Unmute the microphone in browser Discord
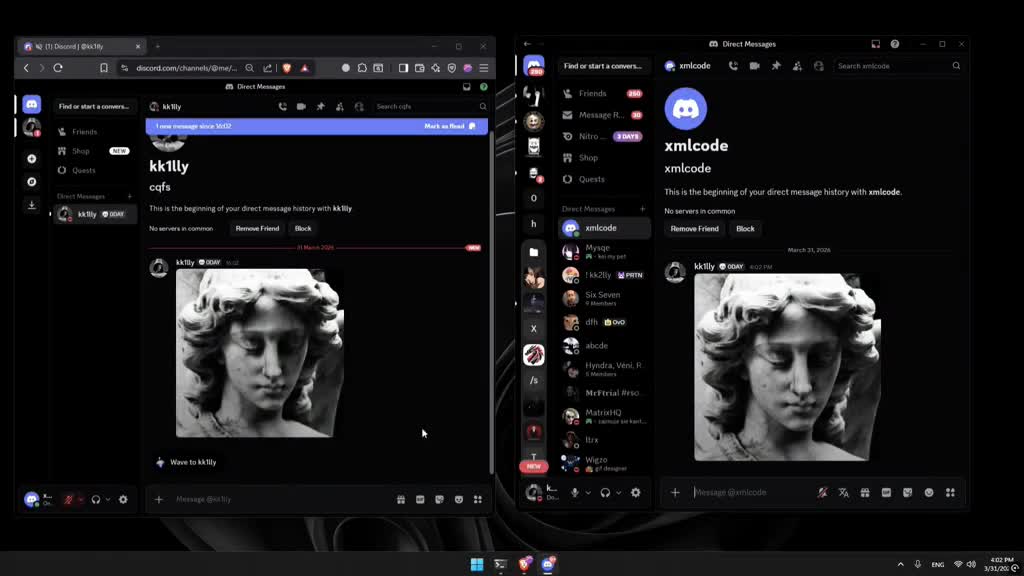 pyautogui.click(x=69, y=500)
